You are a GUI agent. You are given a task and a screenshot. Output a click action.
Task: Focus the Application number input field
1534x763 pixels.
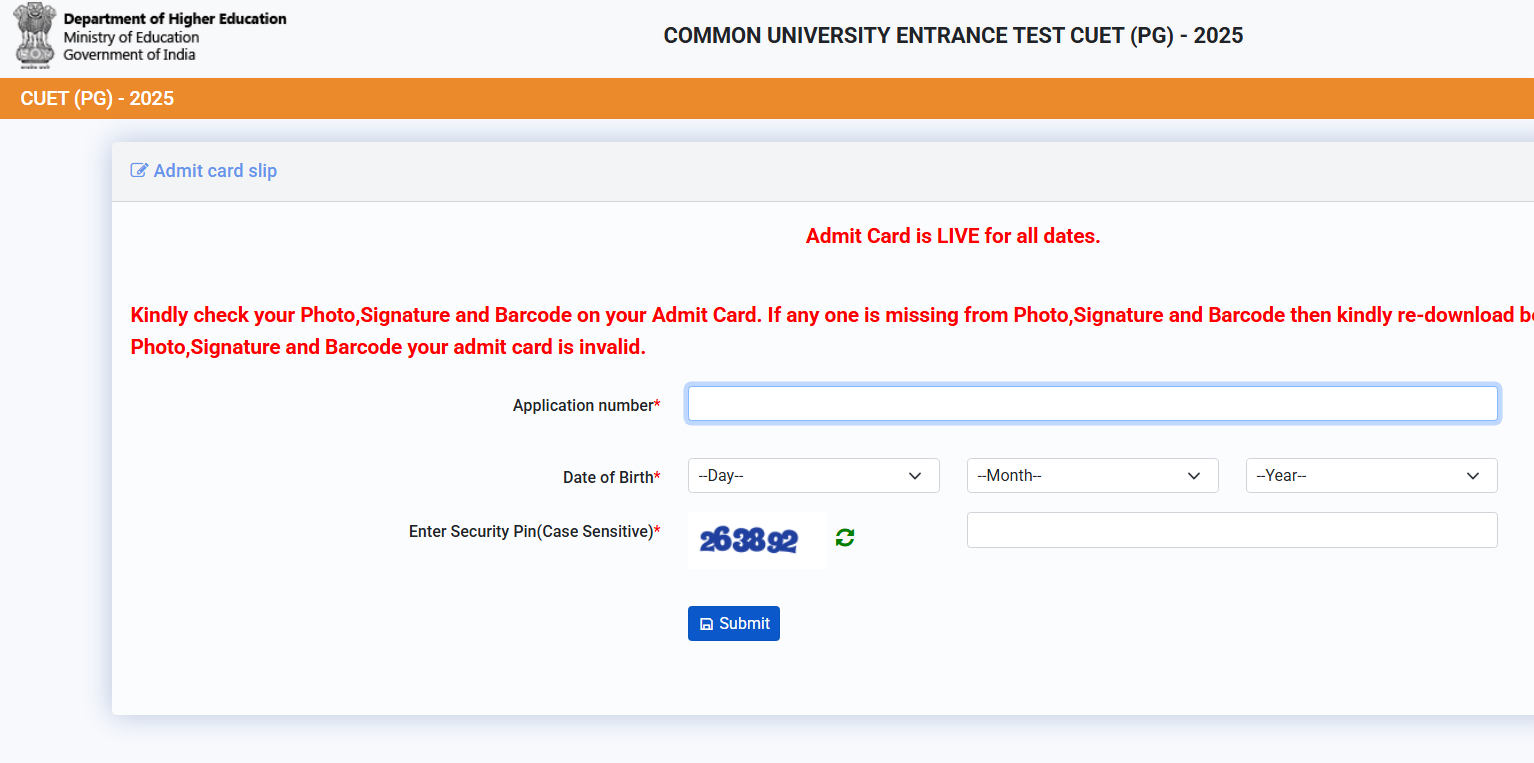[x=1092, y=403]
